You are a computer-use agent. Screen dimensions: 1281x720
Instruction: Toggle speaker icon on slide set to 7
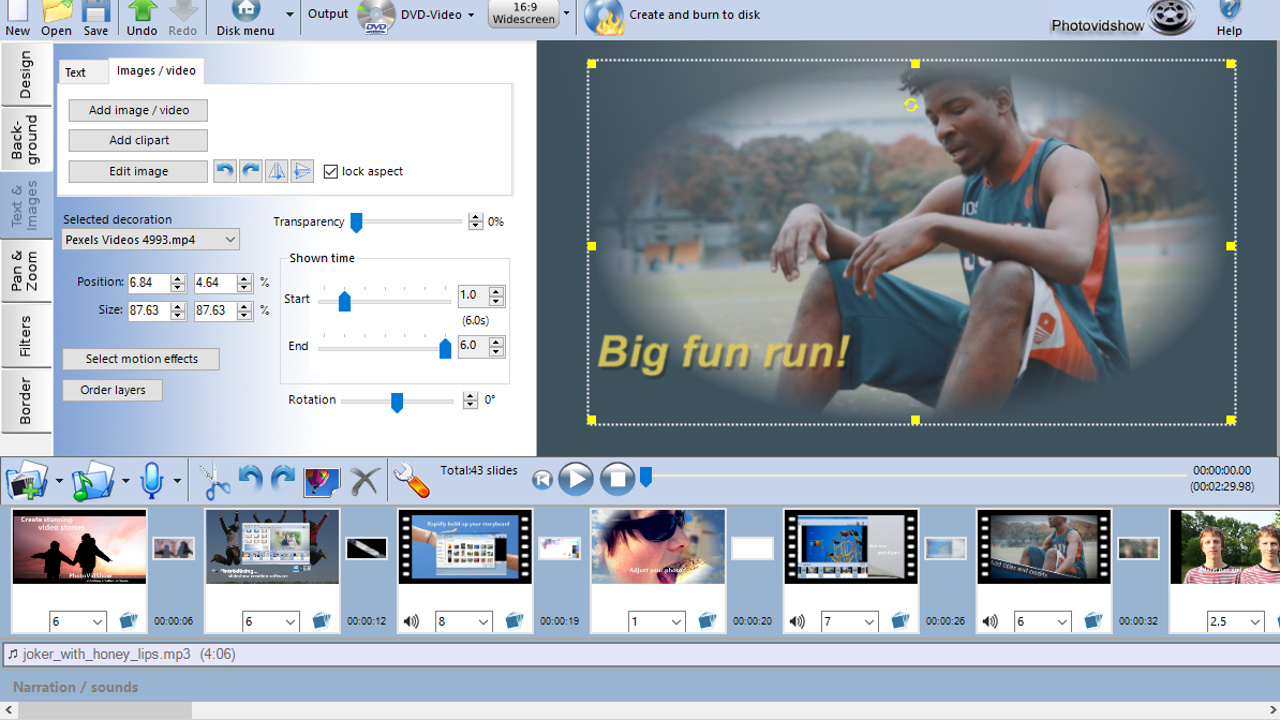(x=796, y=621)
